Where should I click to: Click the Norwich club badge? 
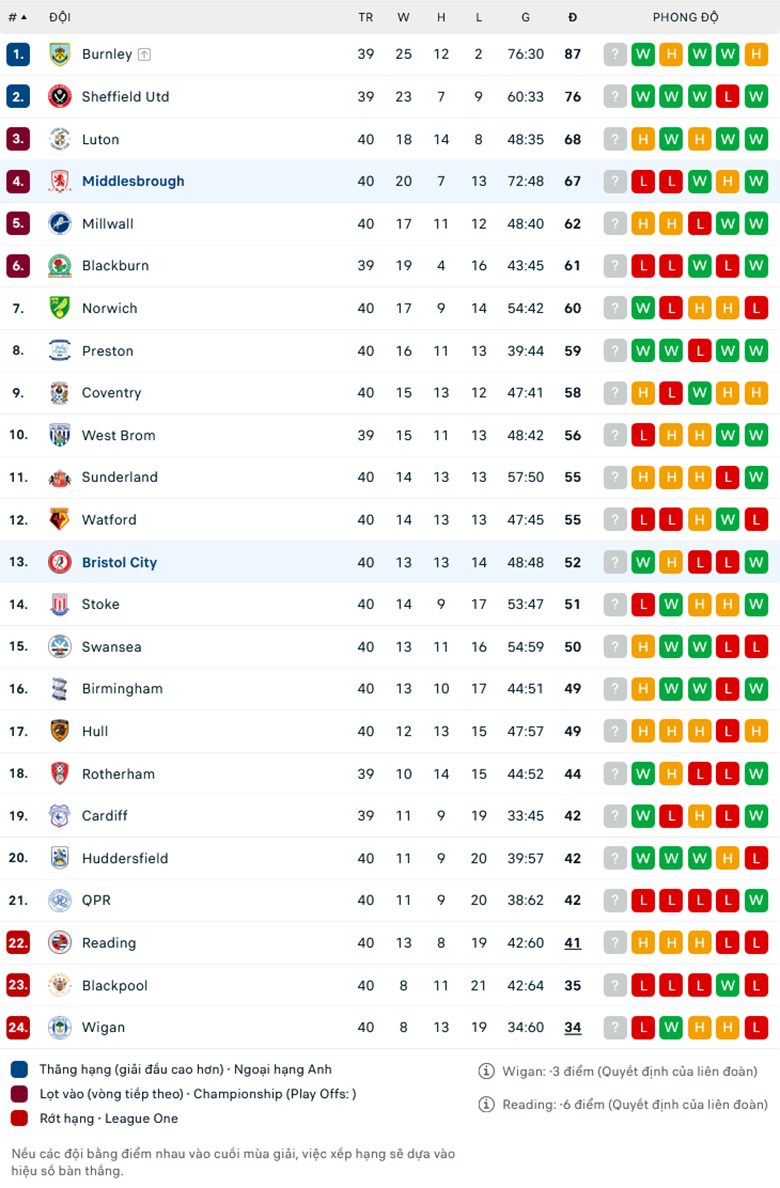(x=57, y=308)
